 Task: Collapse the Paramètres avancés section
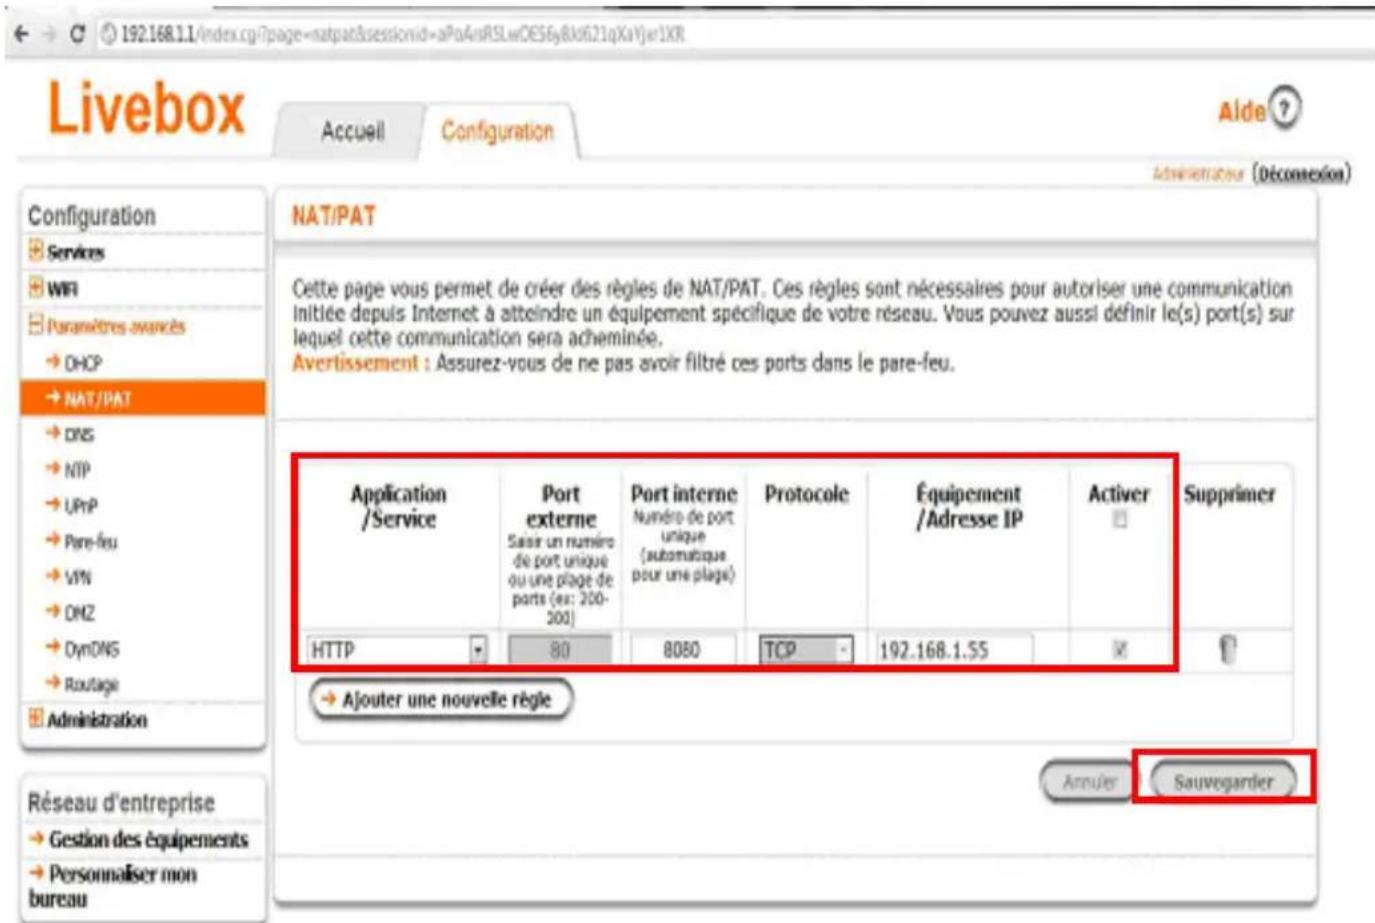(x=107, y=326)
